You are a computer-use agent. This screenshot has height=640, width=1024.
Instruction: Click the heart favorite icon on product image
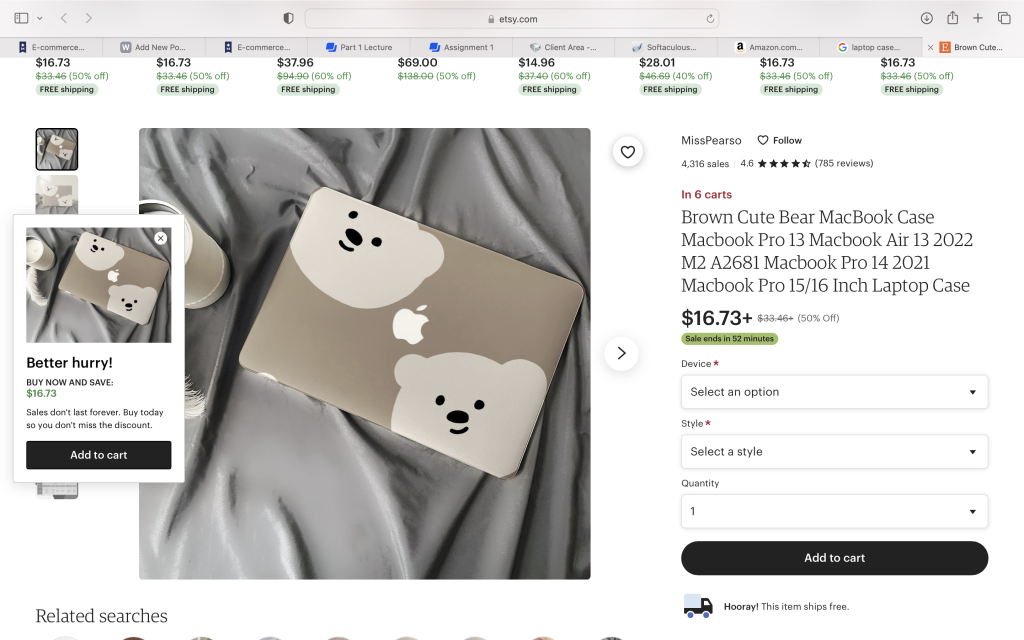click(x=627, y=152)
